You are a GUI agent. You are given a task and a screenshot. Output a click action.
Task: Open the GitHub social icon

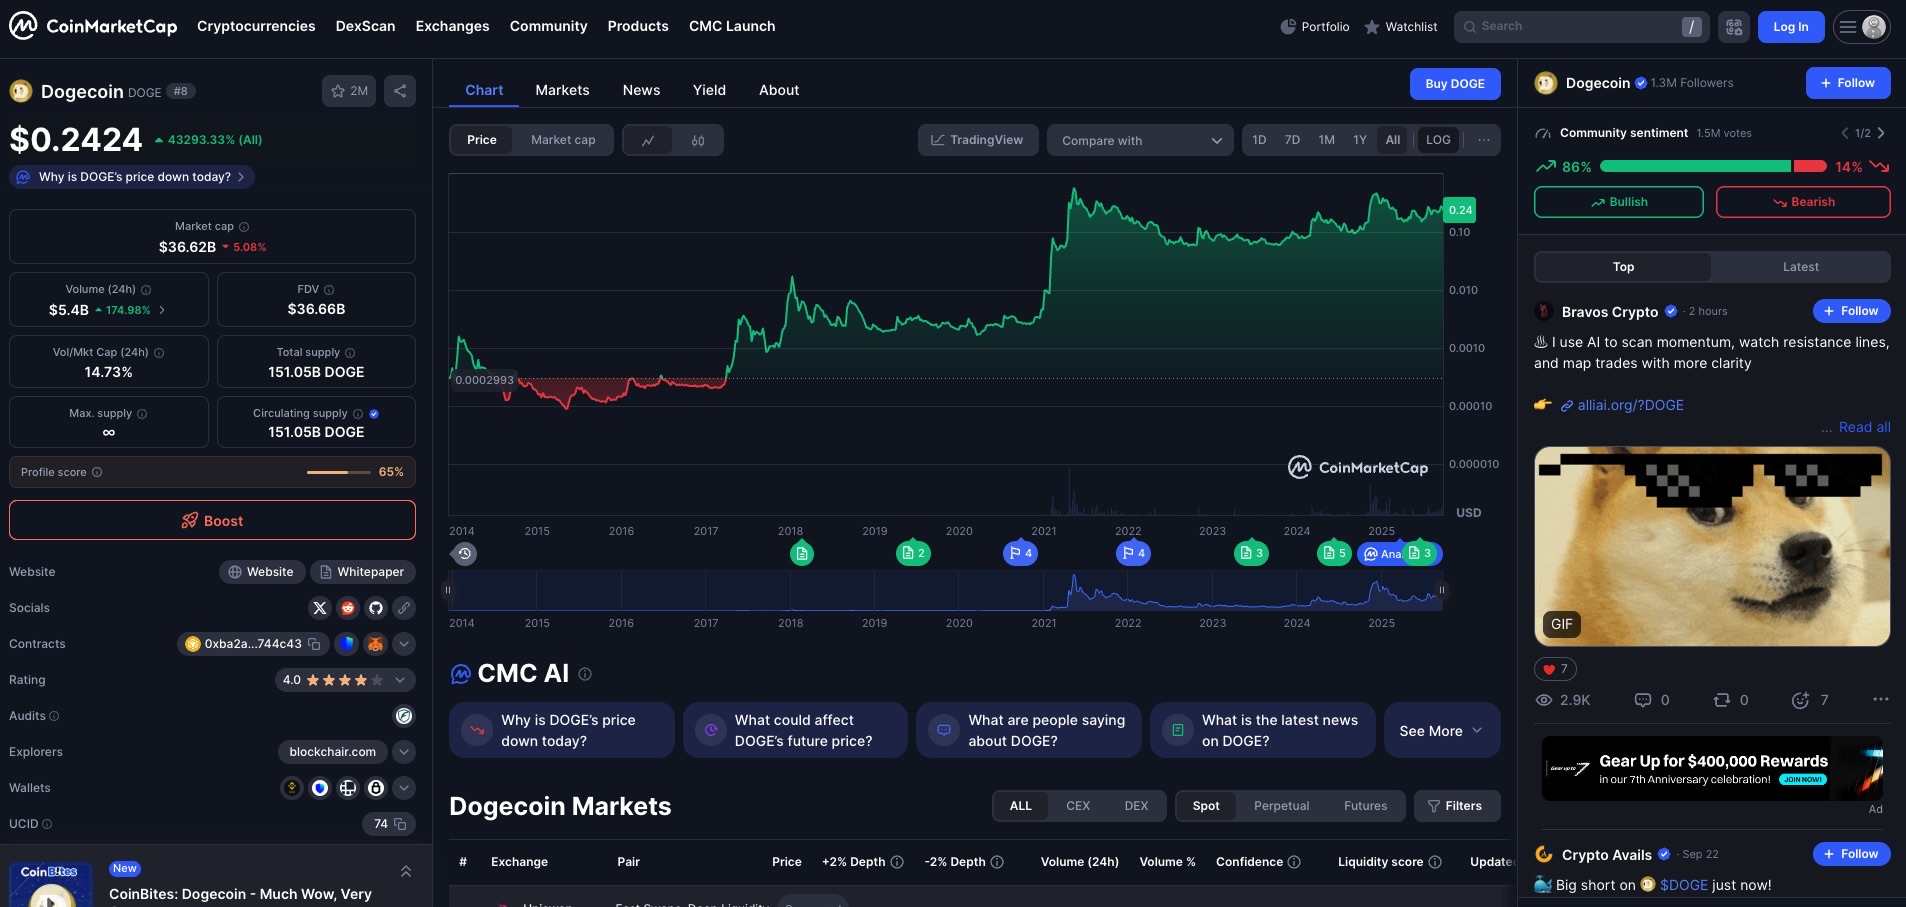(376, 608)
